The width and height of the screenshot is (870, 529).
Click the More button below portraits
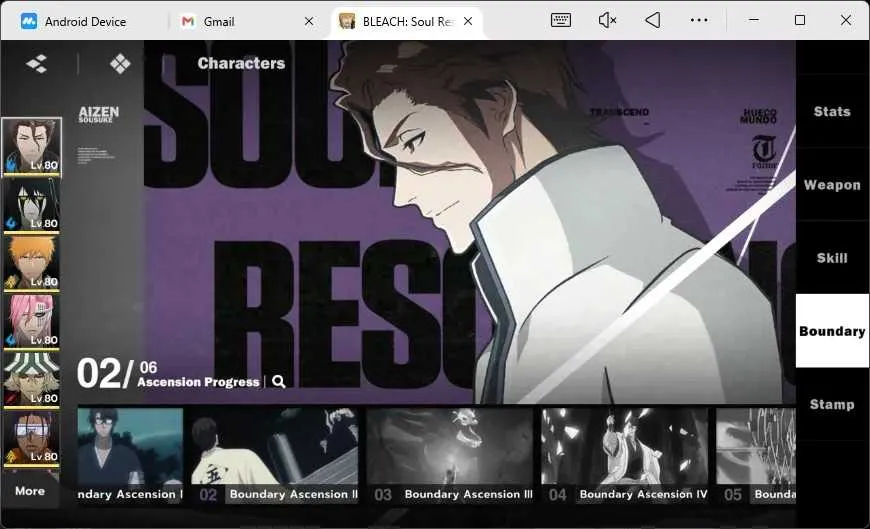(30, 491)
